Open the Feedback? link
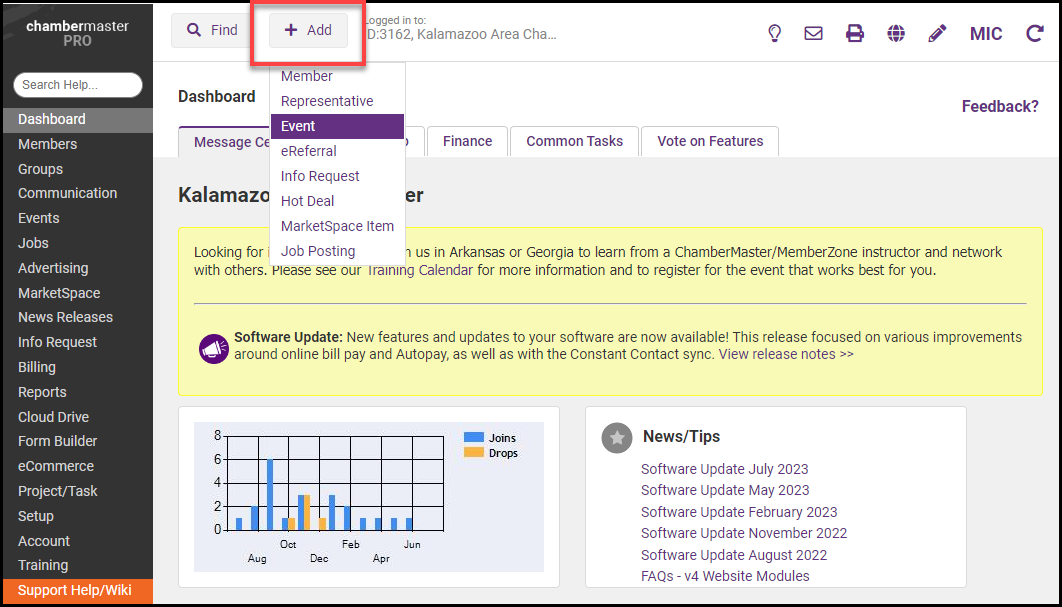Image resolution: width=1062 pixels, height=607 pixels. (x=1000, y=106)
